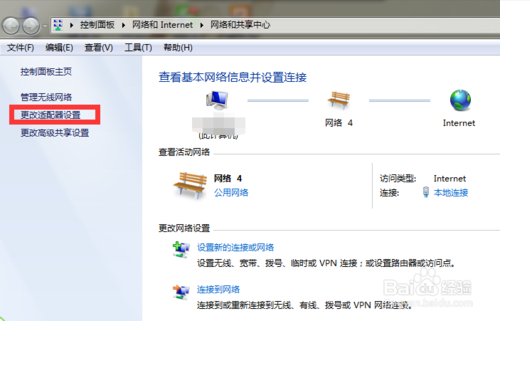Click the network icon in address bar

[58, 25]
